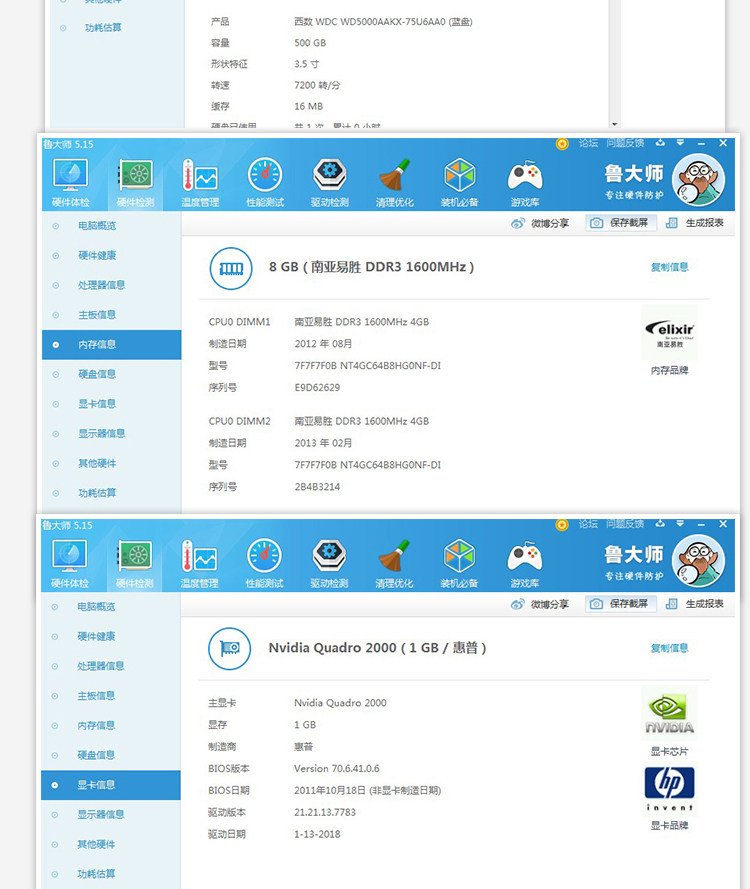750x889 pixels.
Task: Click the 鲁大师 avatar in memory window
Action: point(698,180)
